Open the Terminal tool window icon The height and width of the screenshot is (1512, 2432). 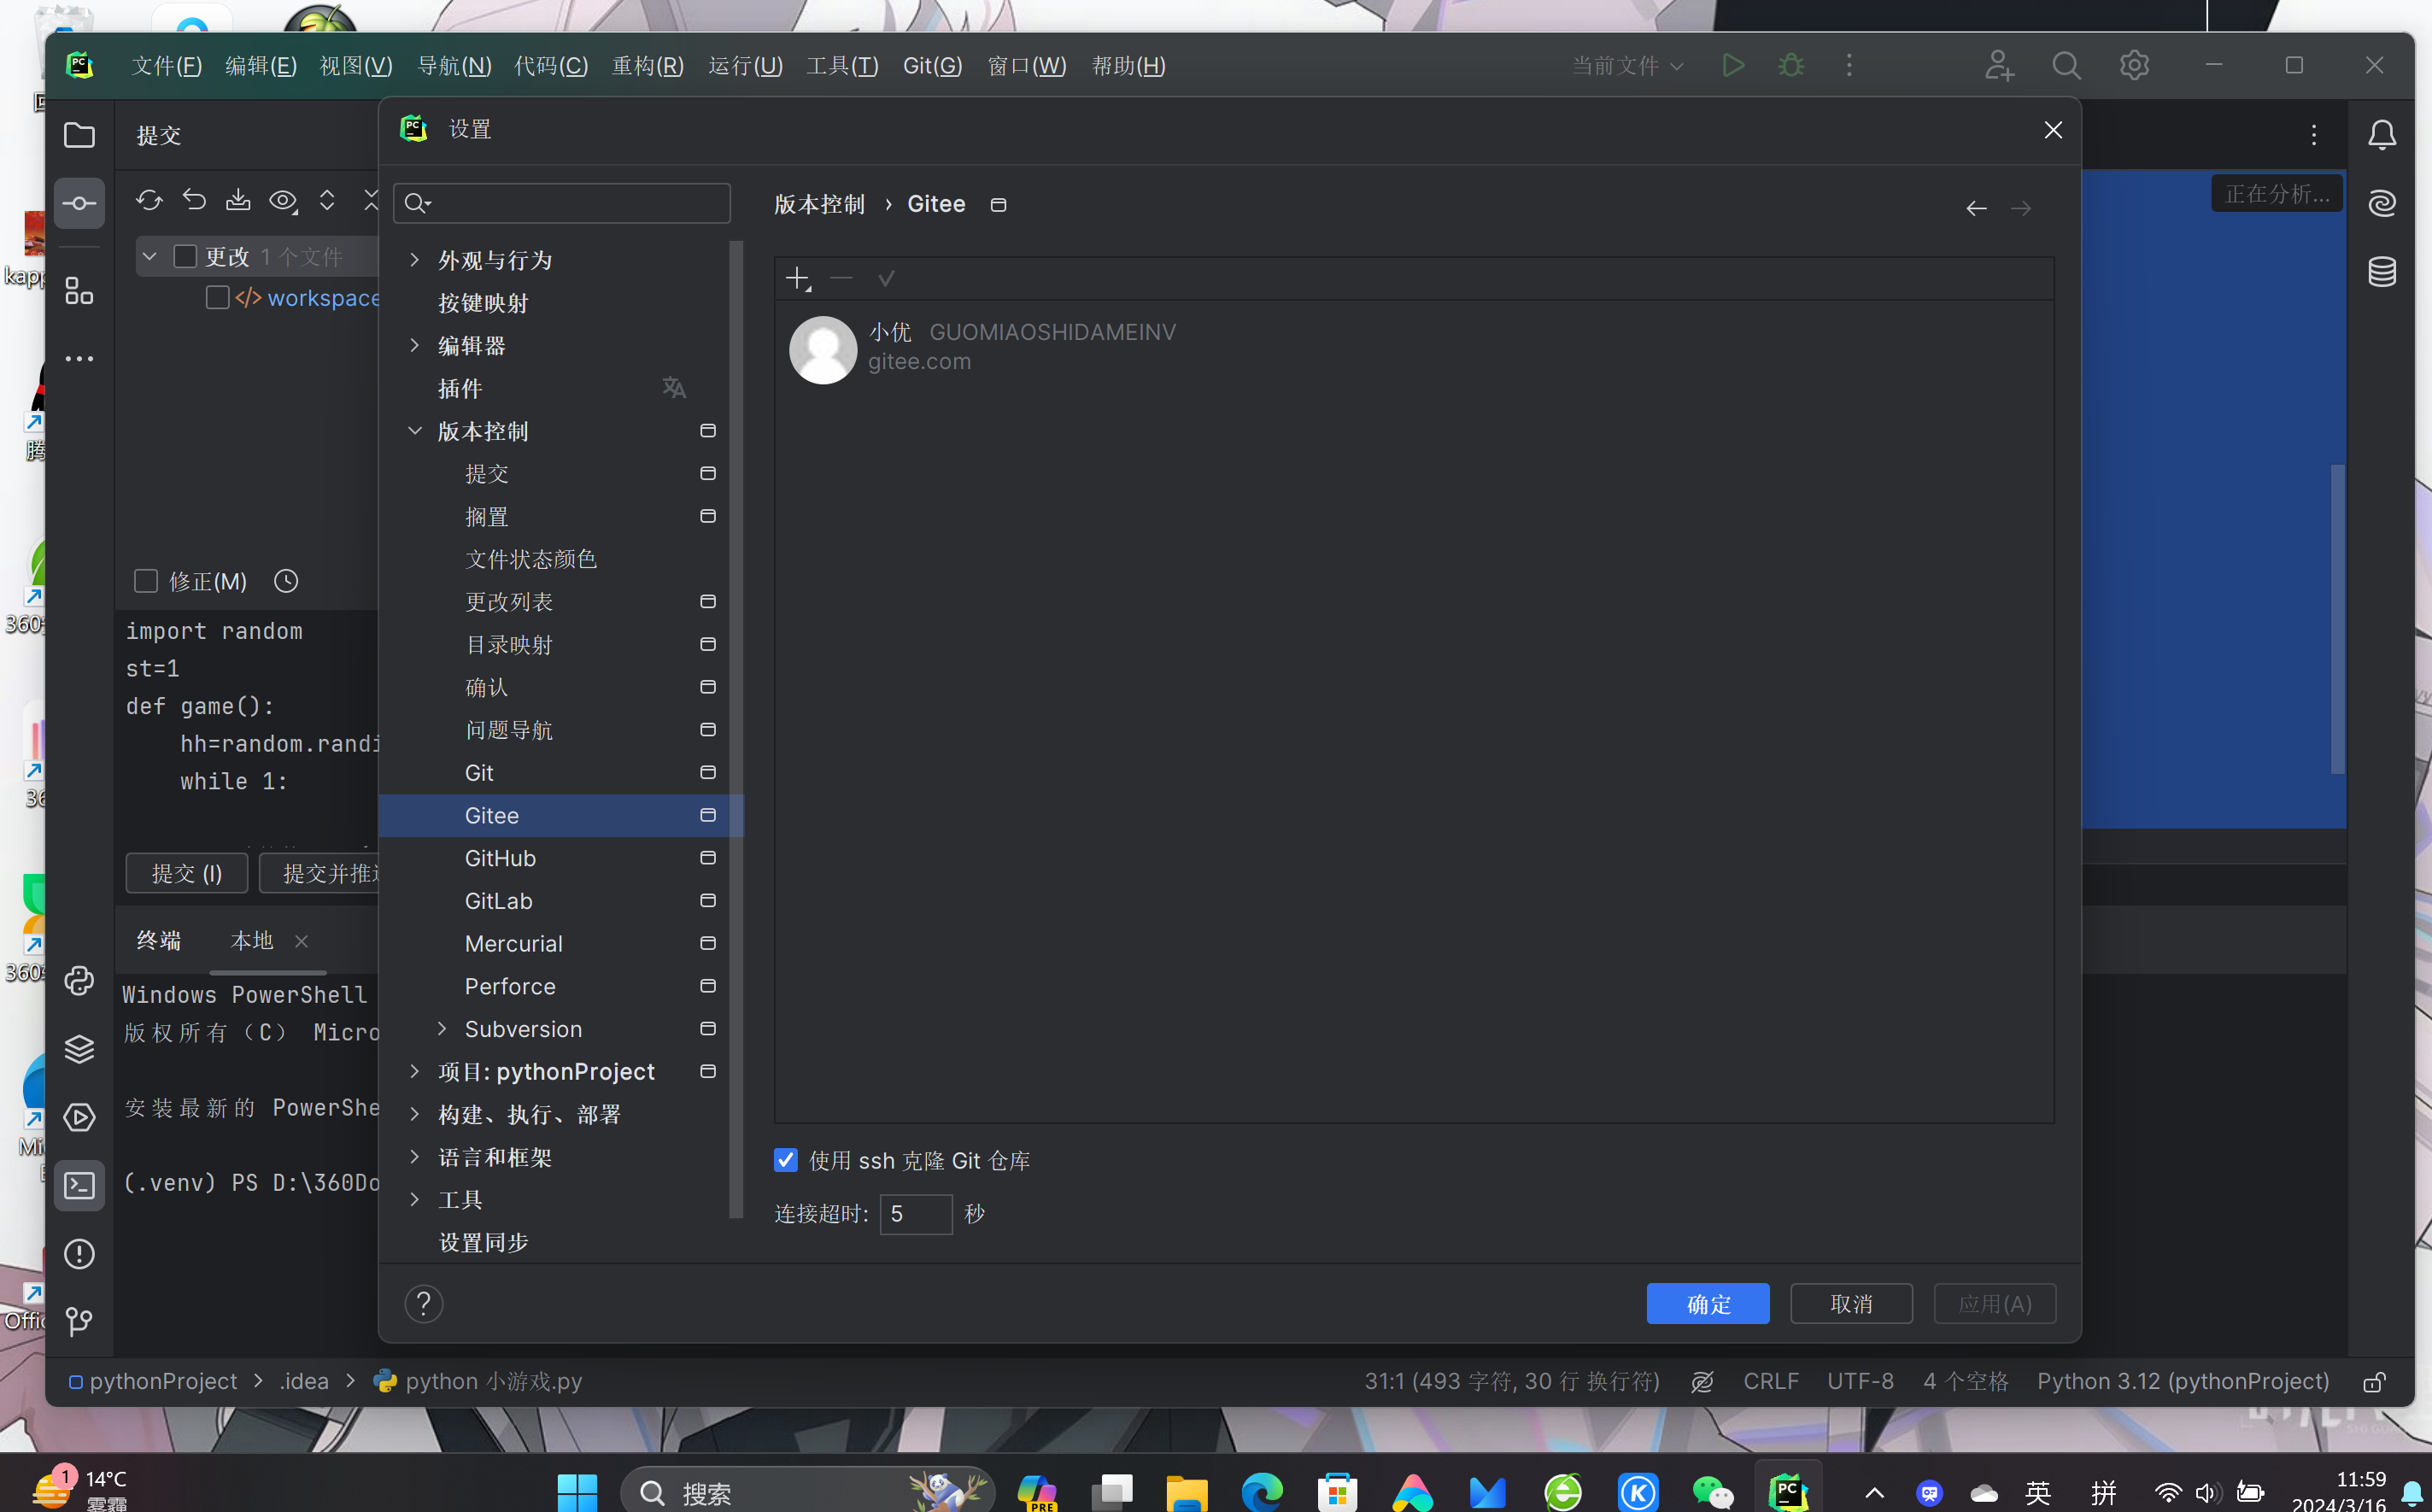click(79, 1185)
